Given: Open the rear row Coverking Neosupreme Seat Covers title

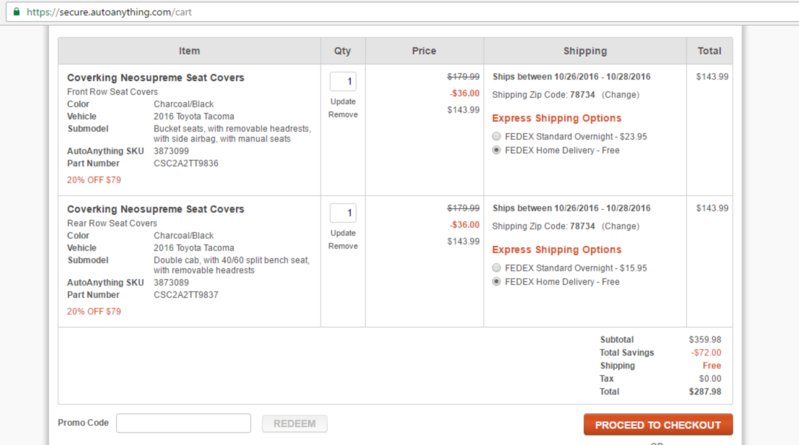Looking at the screenshot, I should click(x=155, y=209).
